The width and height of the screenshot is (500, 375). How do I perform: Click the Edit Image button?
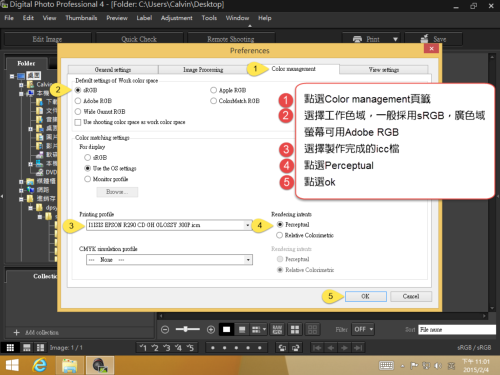47,39
